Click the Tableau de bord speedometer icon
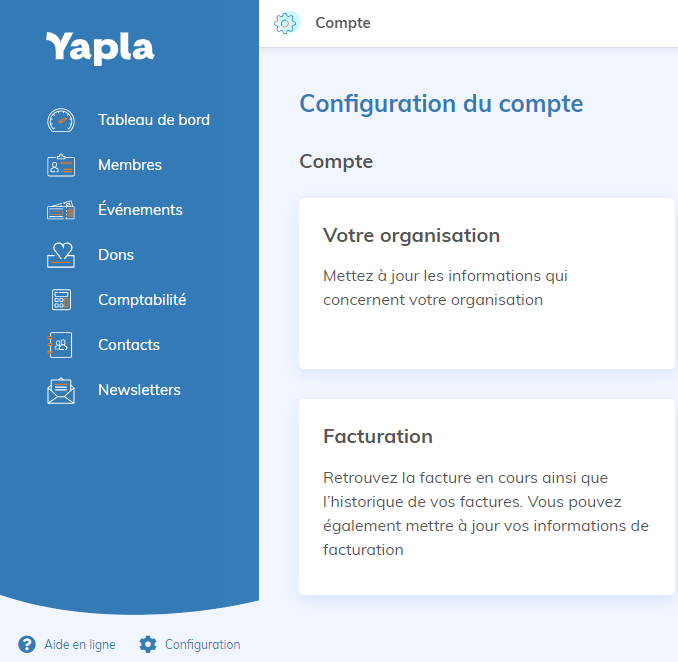Screen dimensions: 678x662 pyautogui.click(x=61, y=120)
